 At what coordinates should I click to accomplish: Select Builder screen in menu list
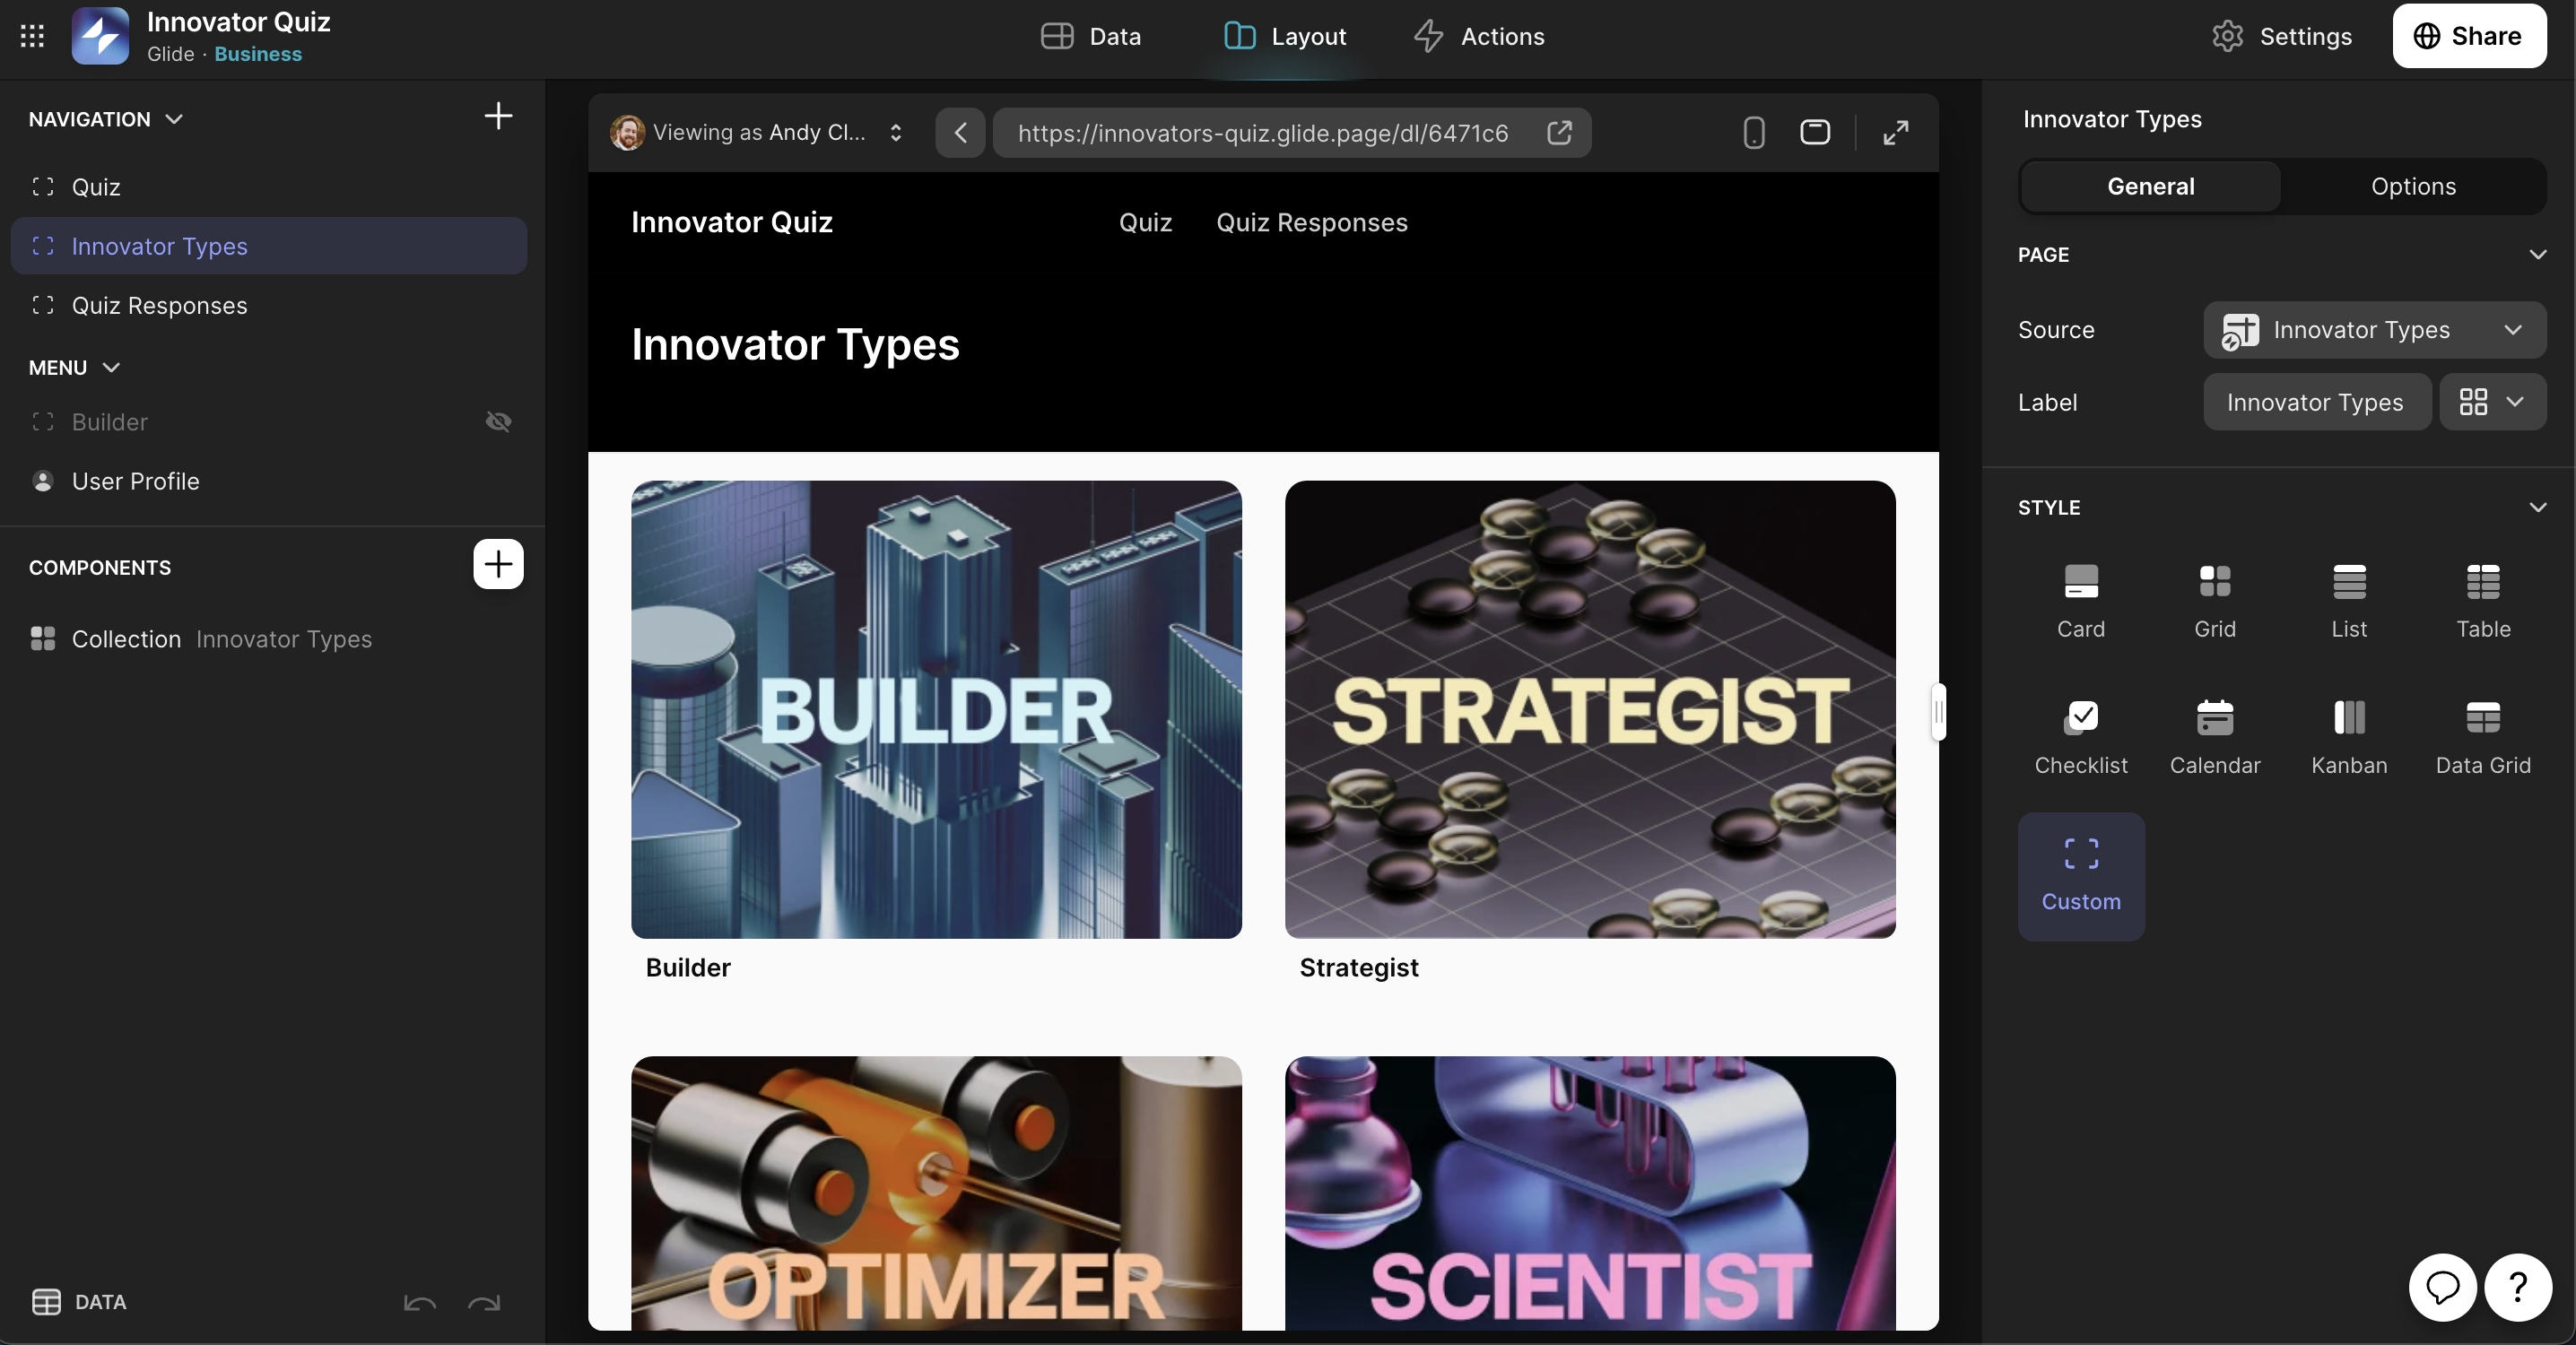pyautogui.click(x=269, y=422)
